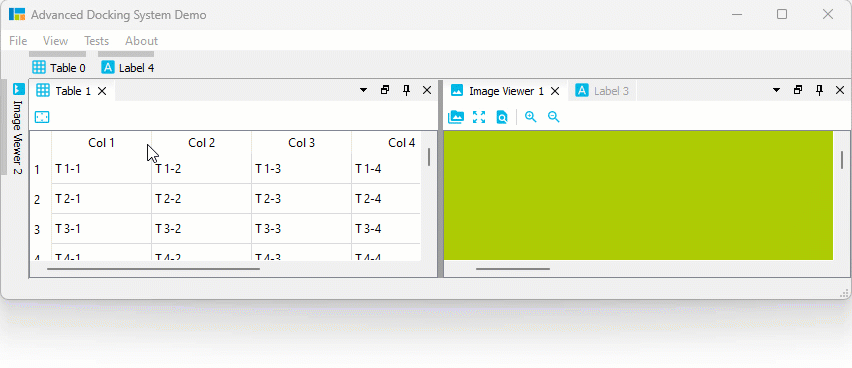Detach Image Viewer panel with float icon
Screen dimensions: 852x368
pyautogui.click(x=798, y=90)
